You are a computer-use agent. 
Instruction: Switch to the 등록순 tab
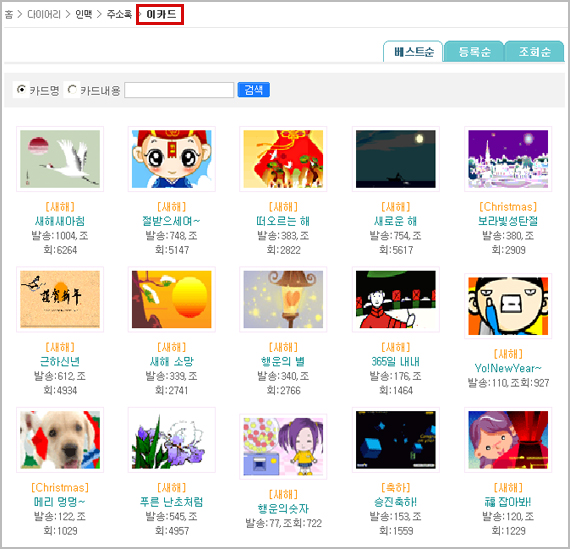tap(474, 52)
